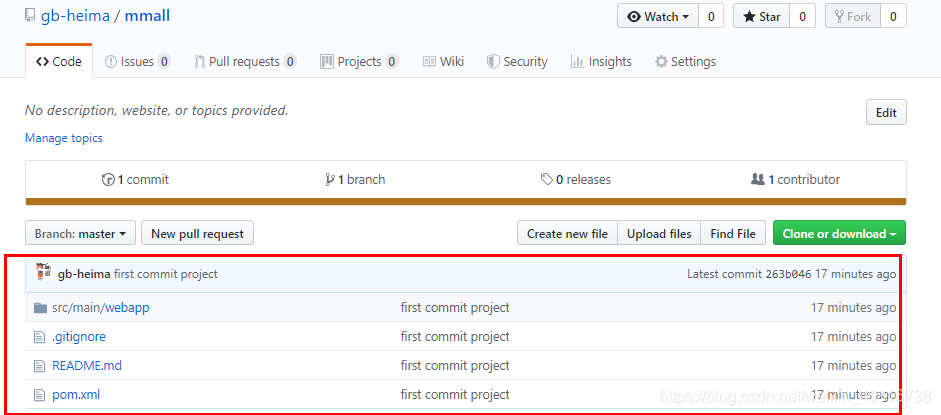Open the commit message in the README.md row
Screen dimensions: 941x415
point(455,365)
